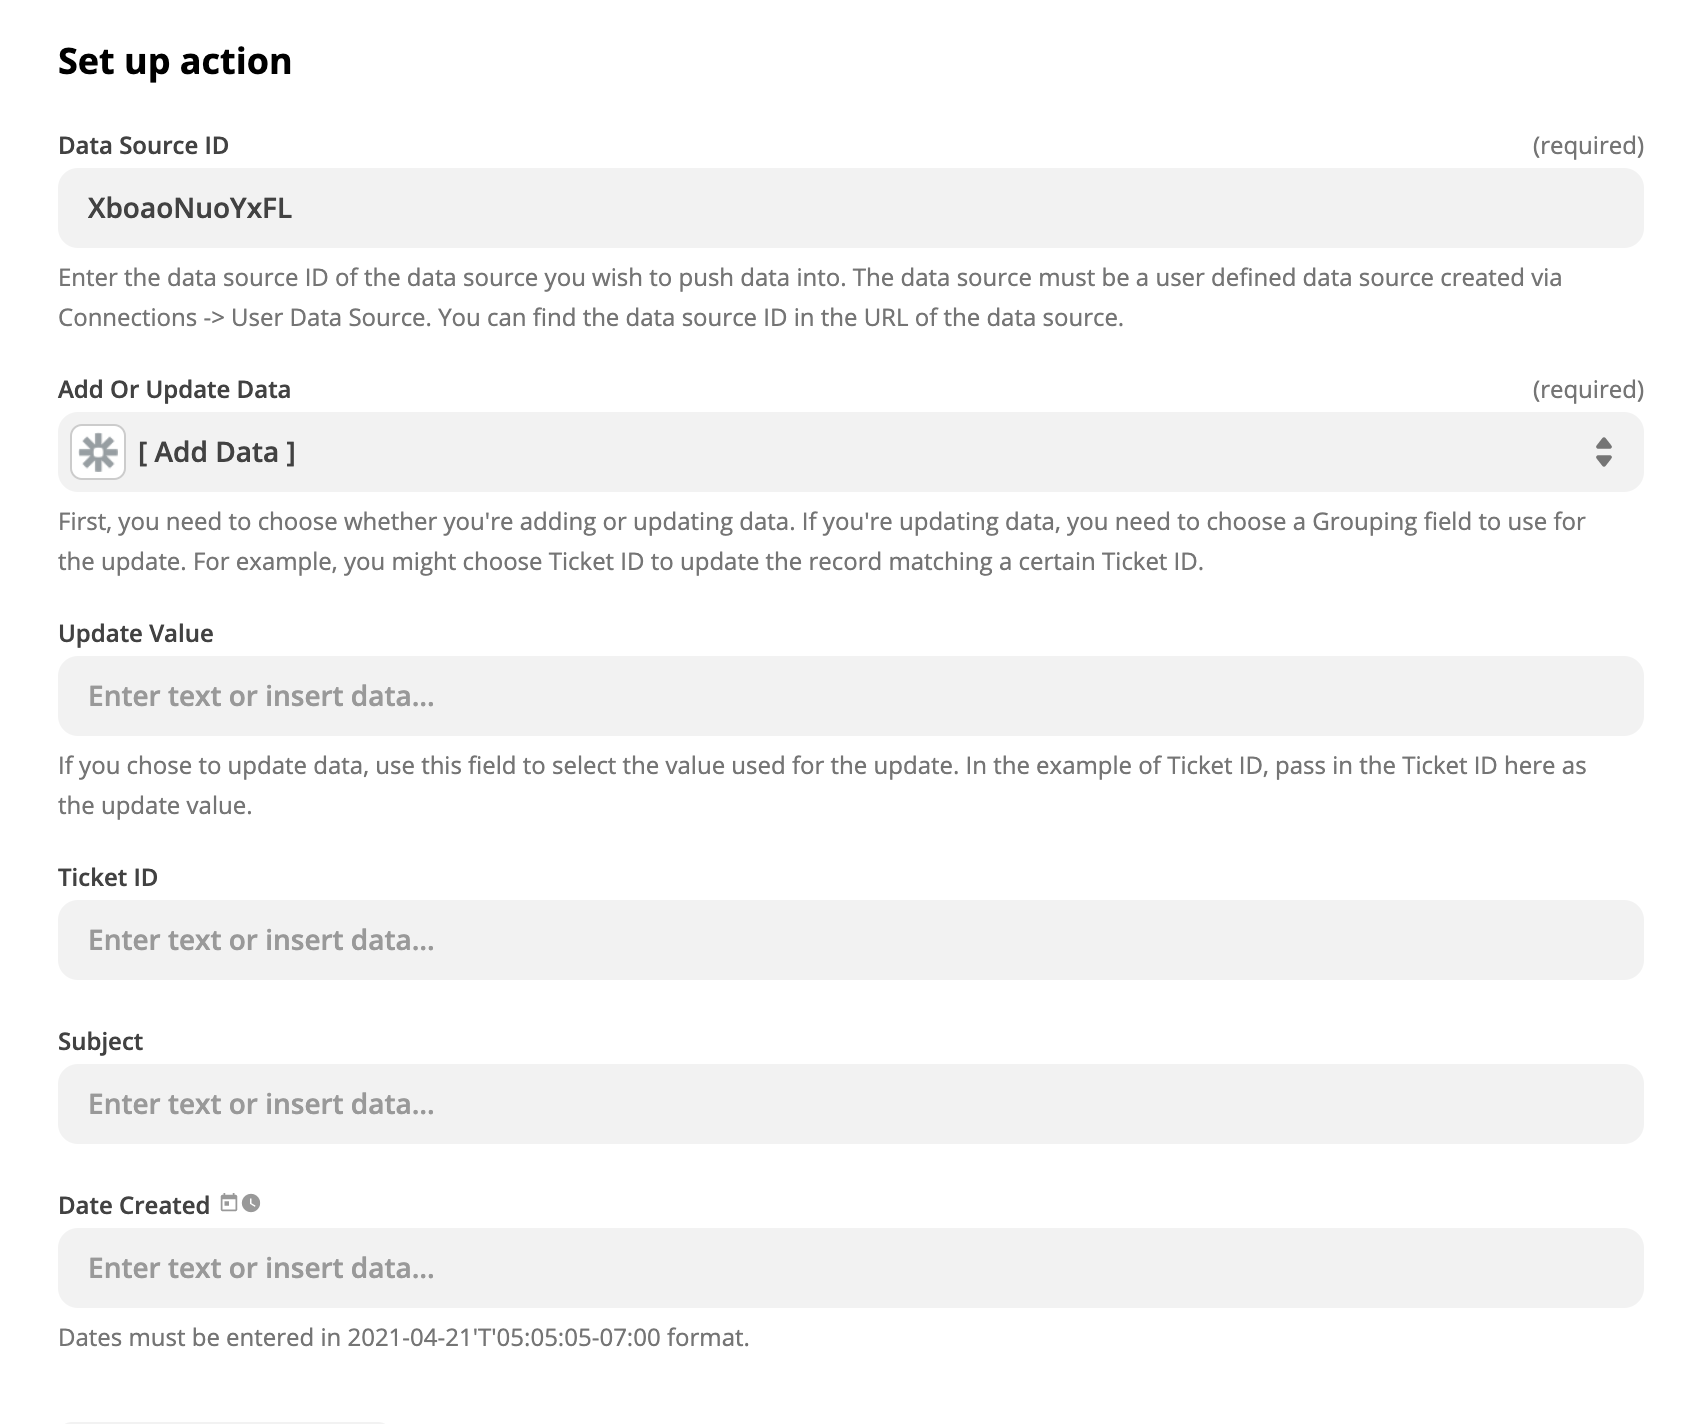
Task: Click the Data Source ID label
Action: point(143,145)
